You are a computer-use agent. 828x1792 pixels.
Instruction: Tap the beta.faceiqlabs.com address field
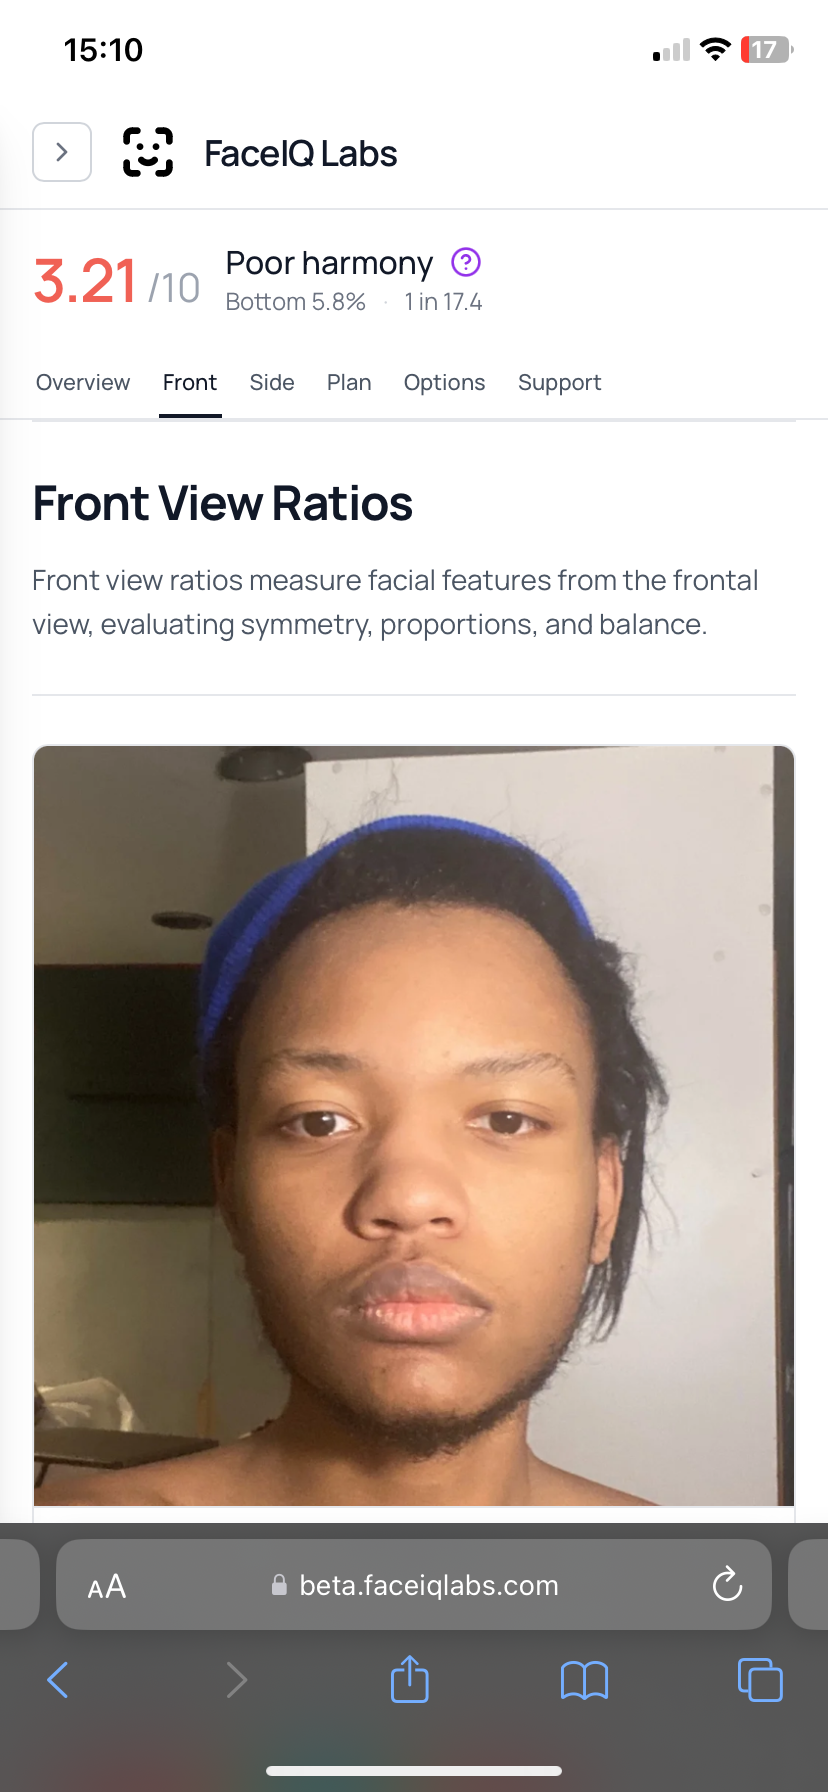414,1585
